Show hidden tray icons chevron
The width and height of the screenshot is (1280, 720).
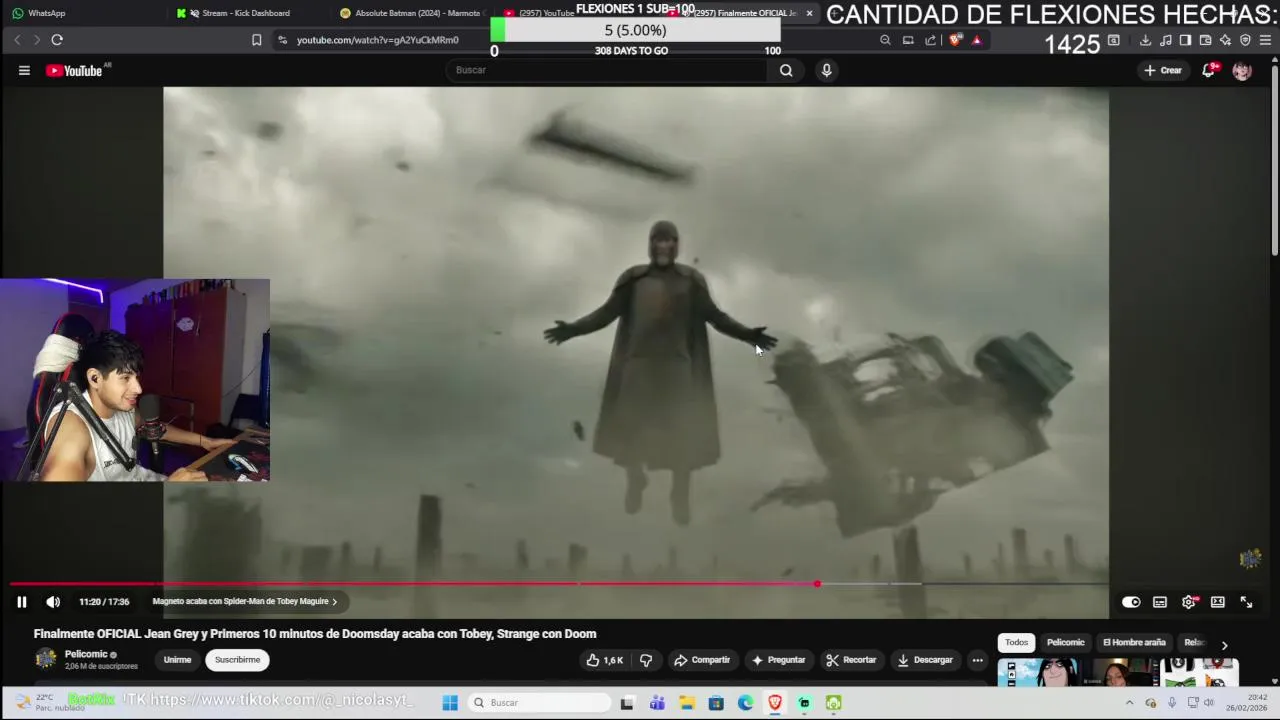click(1130, 703)
